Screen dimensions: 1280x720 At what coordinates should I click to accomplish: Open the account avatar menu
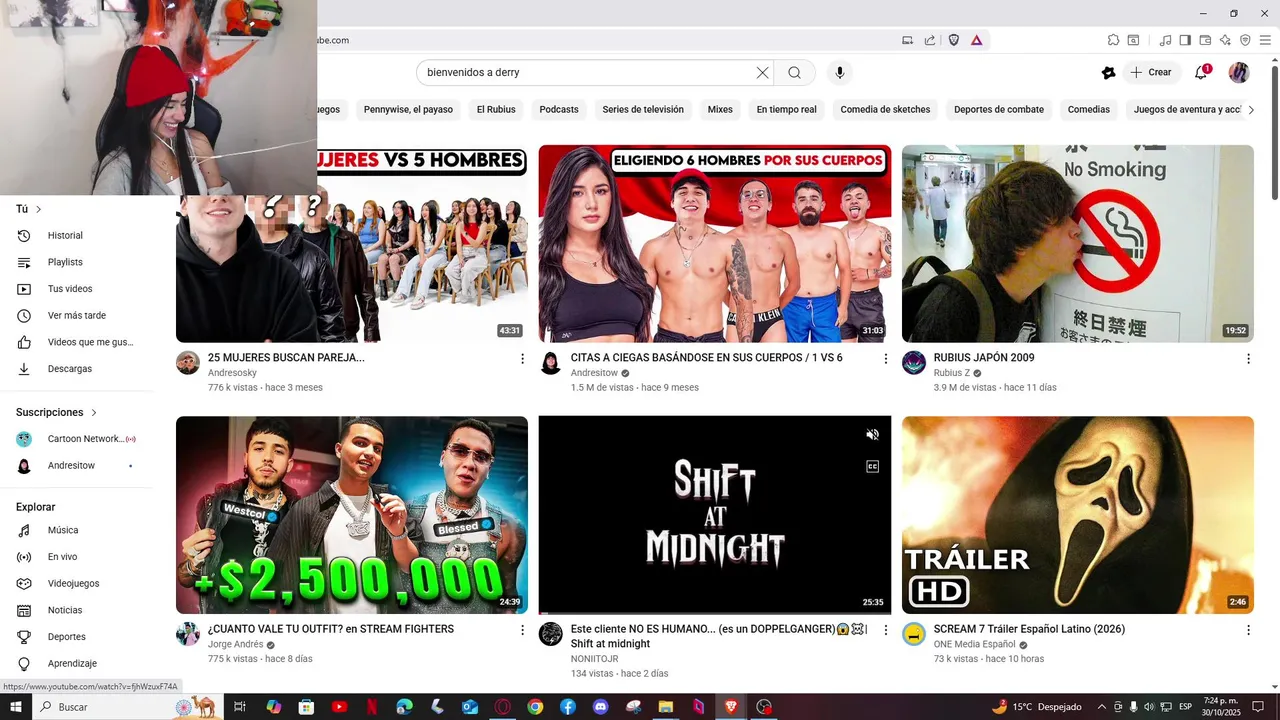pyautogui.click(x=1239, y=72)
